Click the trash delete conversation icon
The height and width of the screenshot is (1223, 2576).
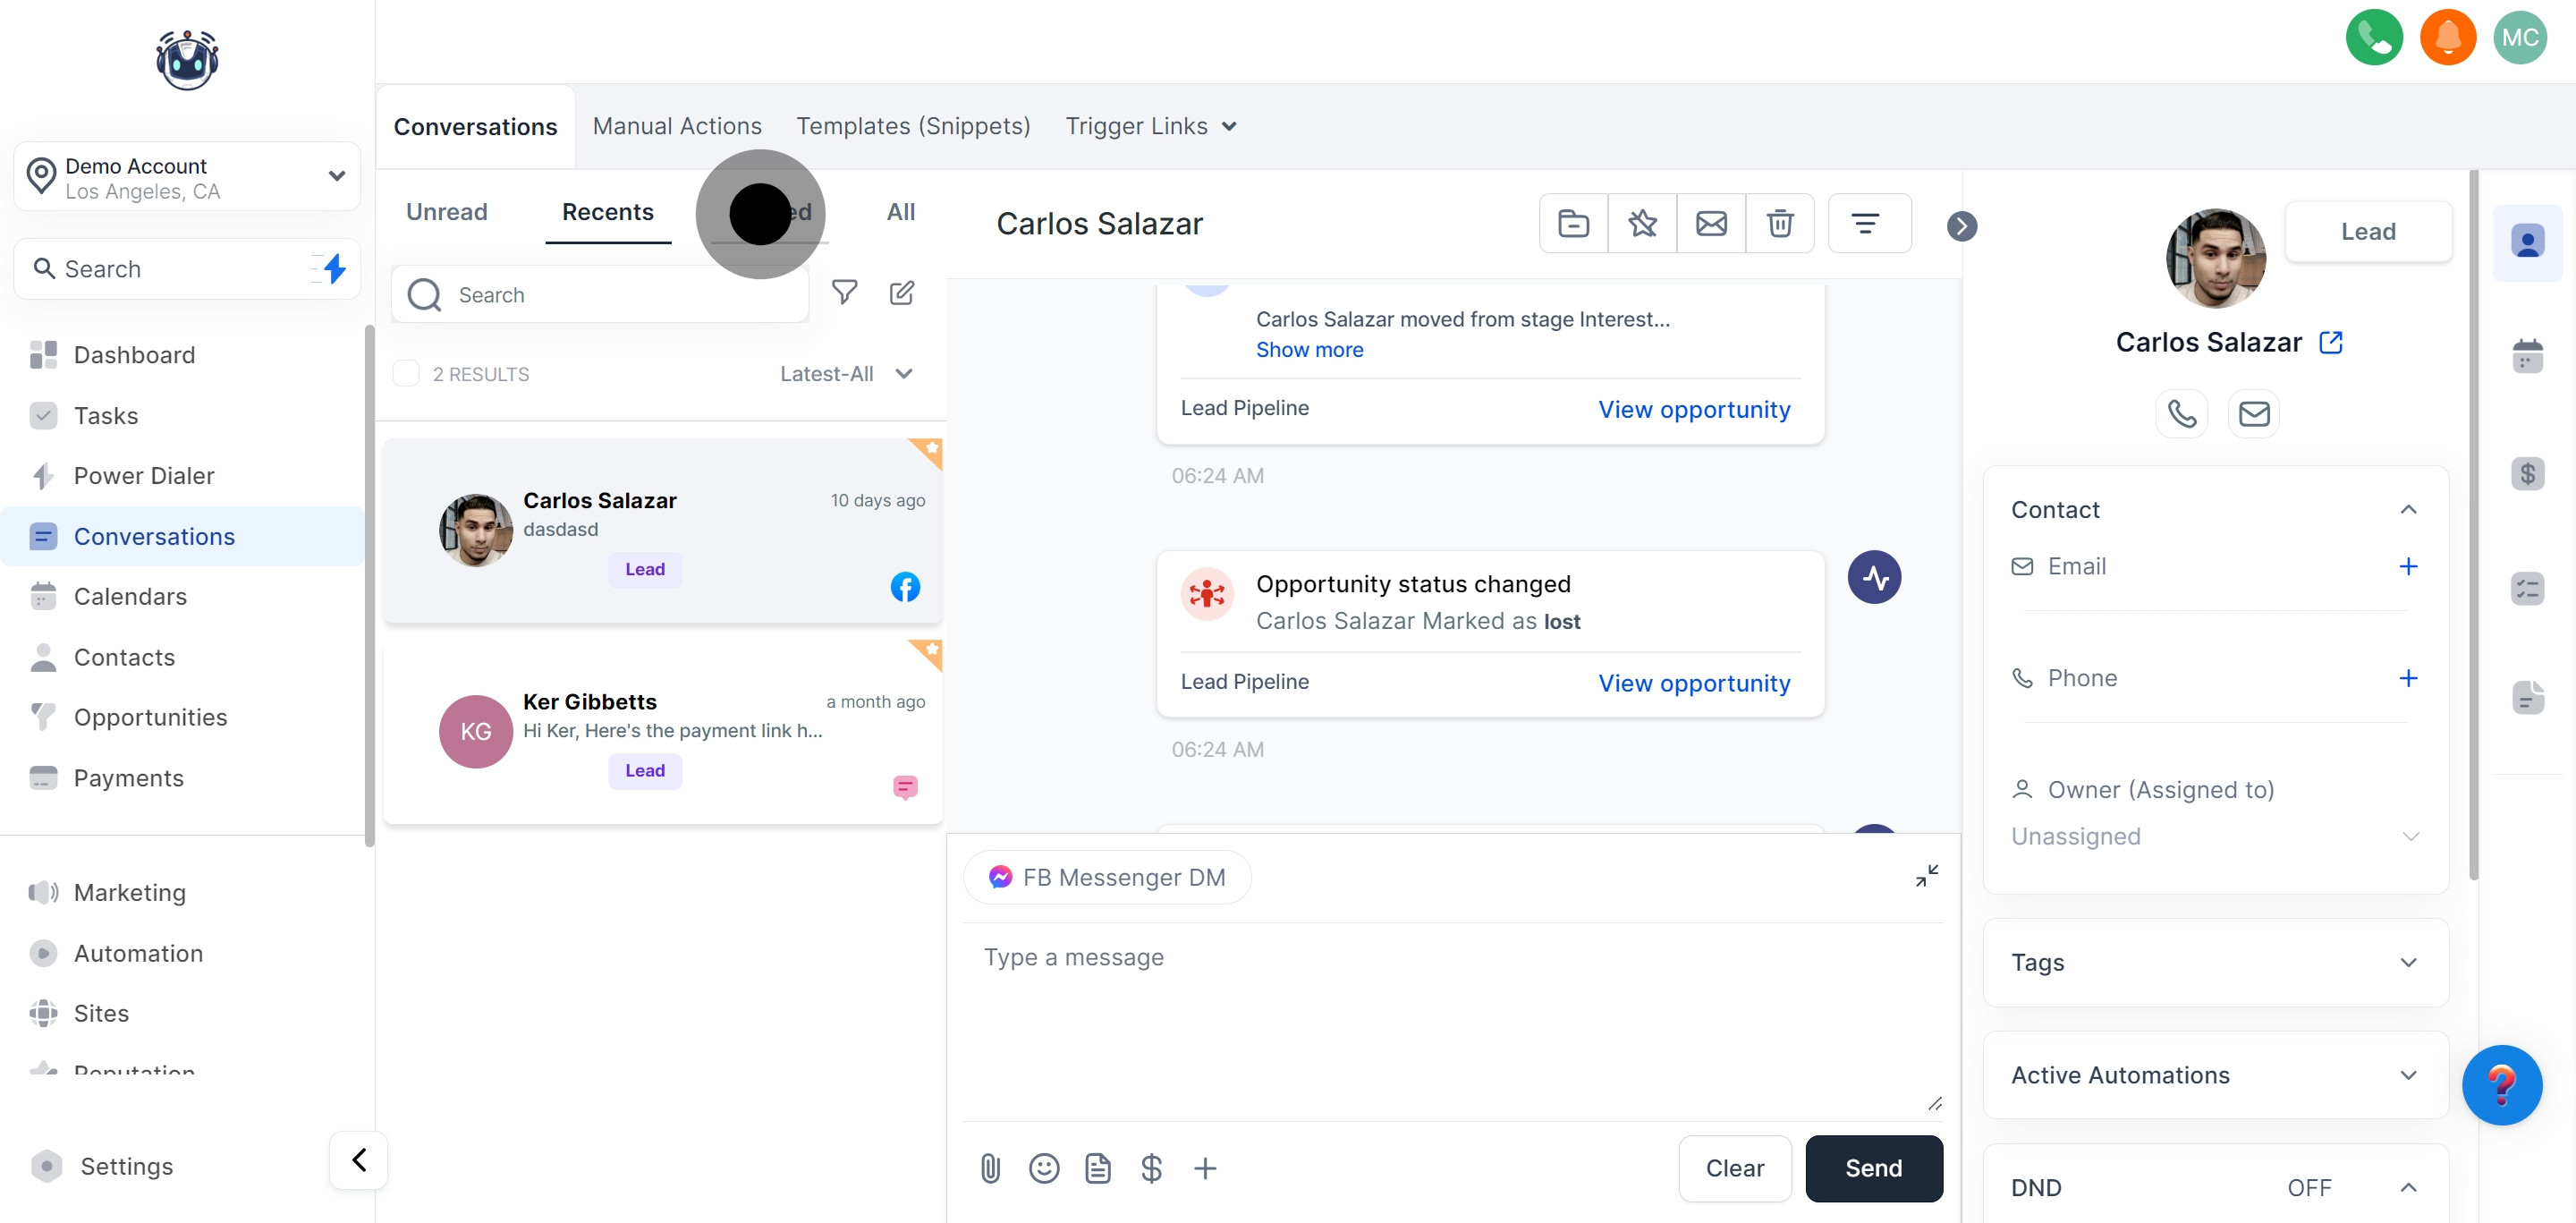(x=1779, y=223)
